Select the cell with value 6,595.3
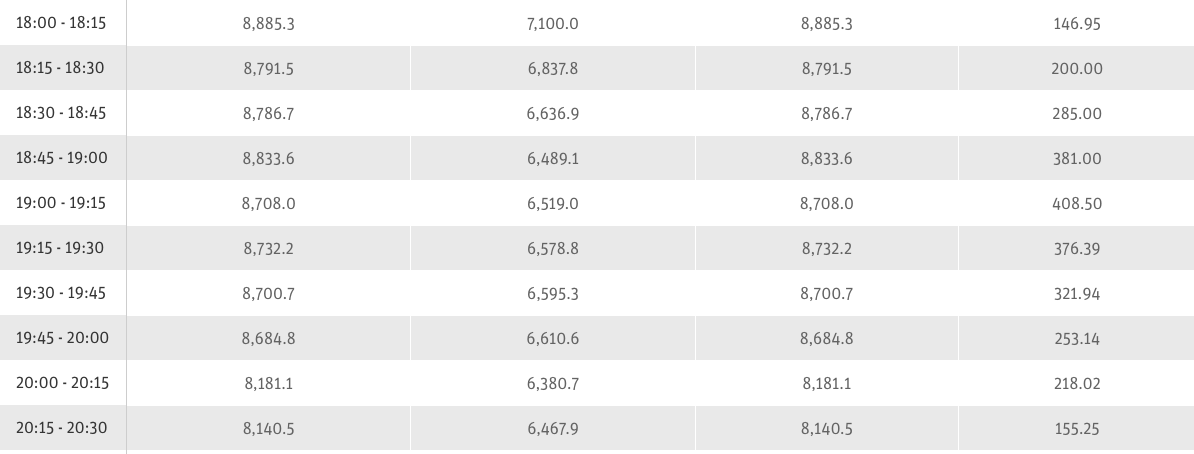 tap(560, 293)
